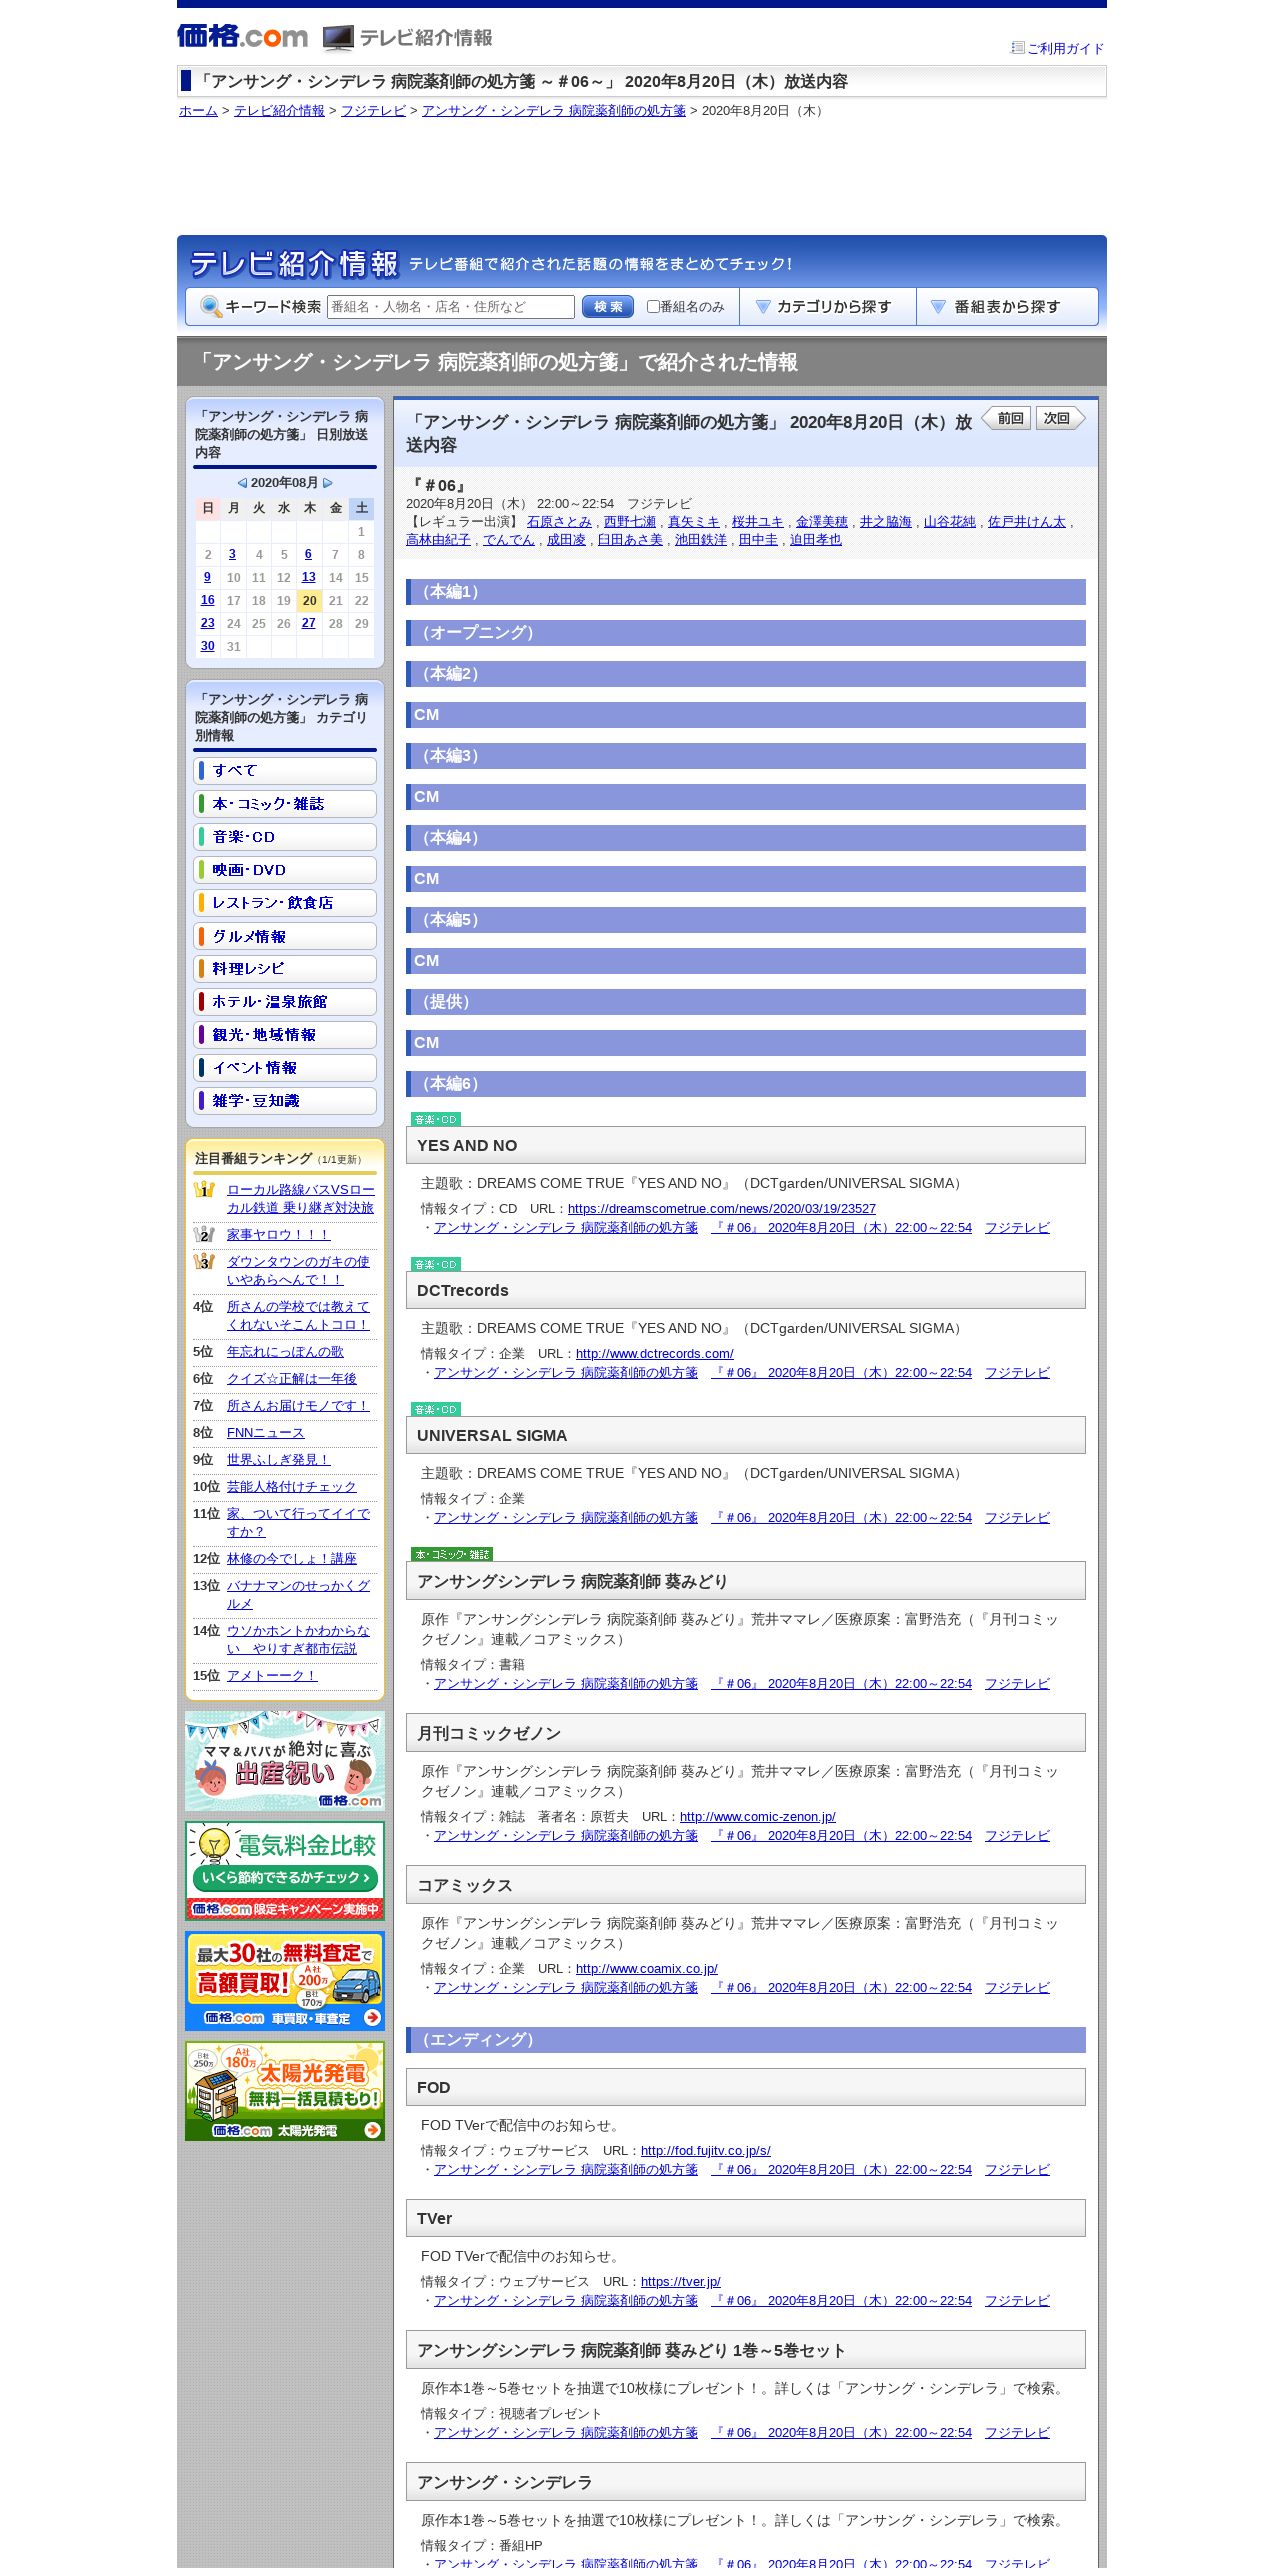Viewport: 1284px width, 2568px height.
Task: Expand 番組表から探す dropdown
Action: [x=1007, y=307]
